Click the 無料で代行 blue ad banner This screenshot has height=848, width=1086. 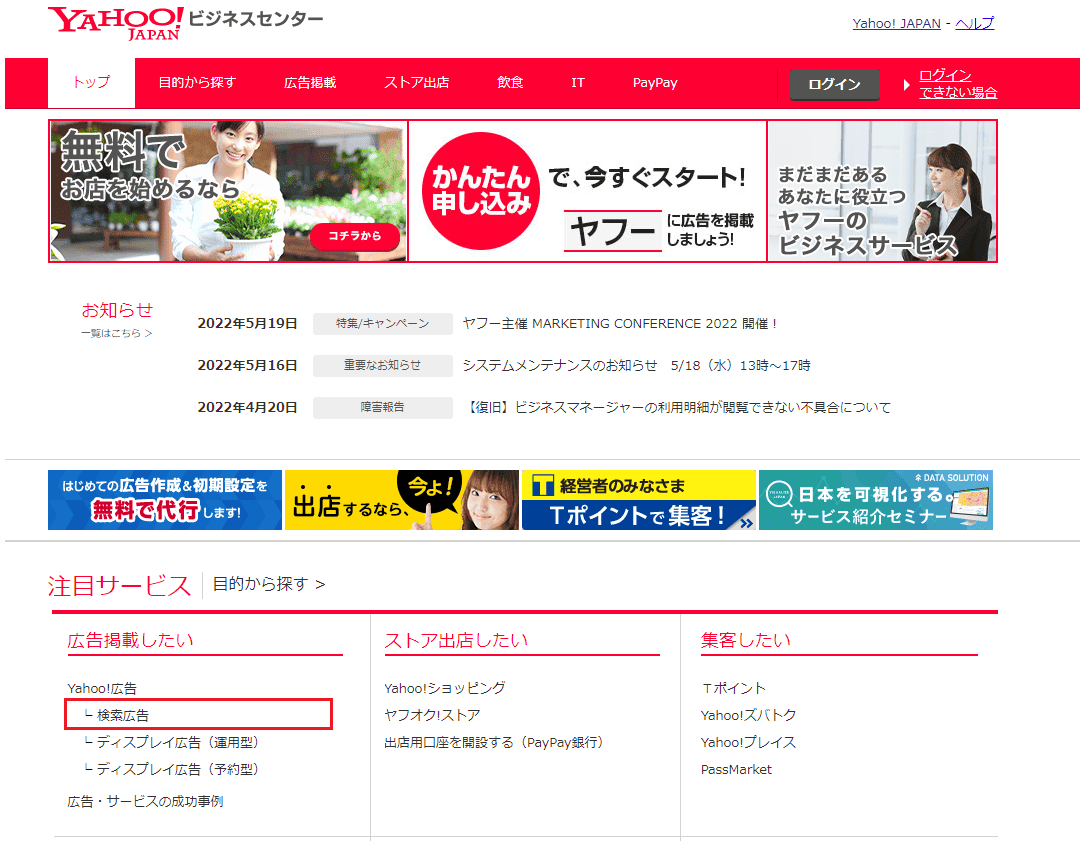pos(165,500)
